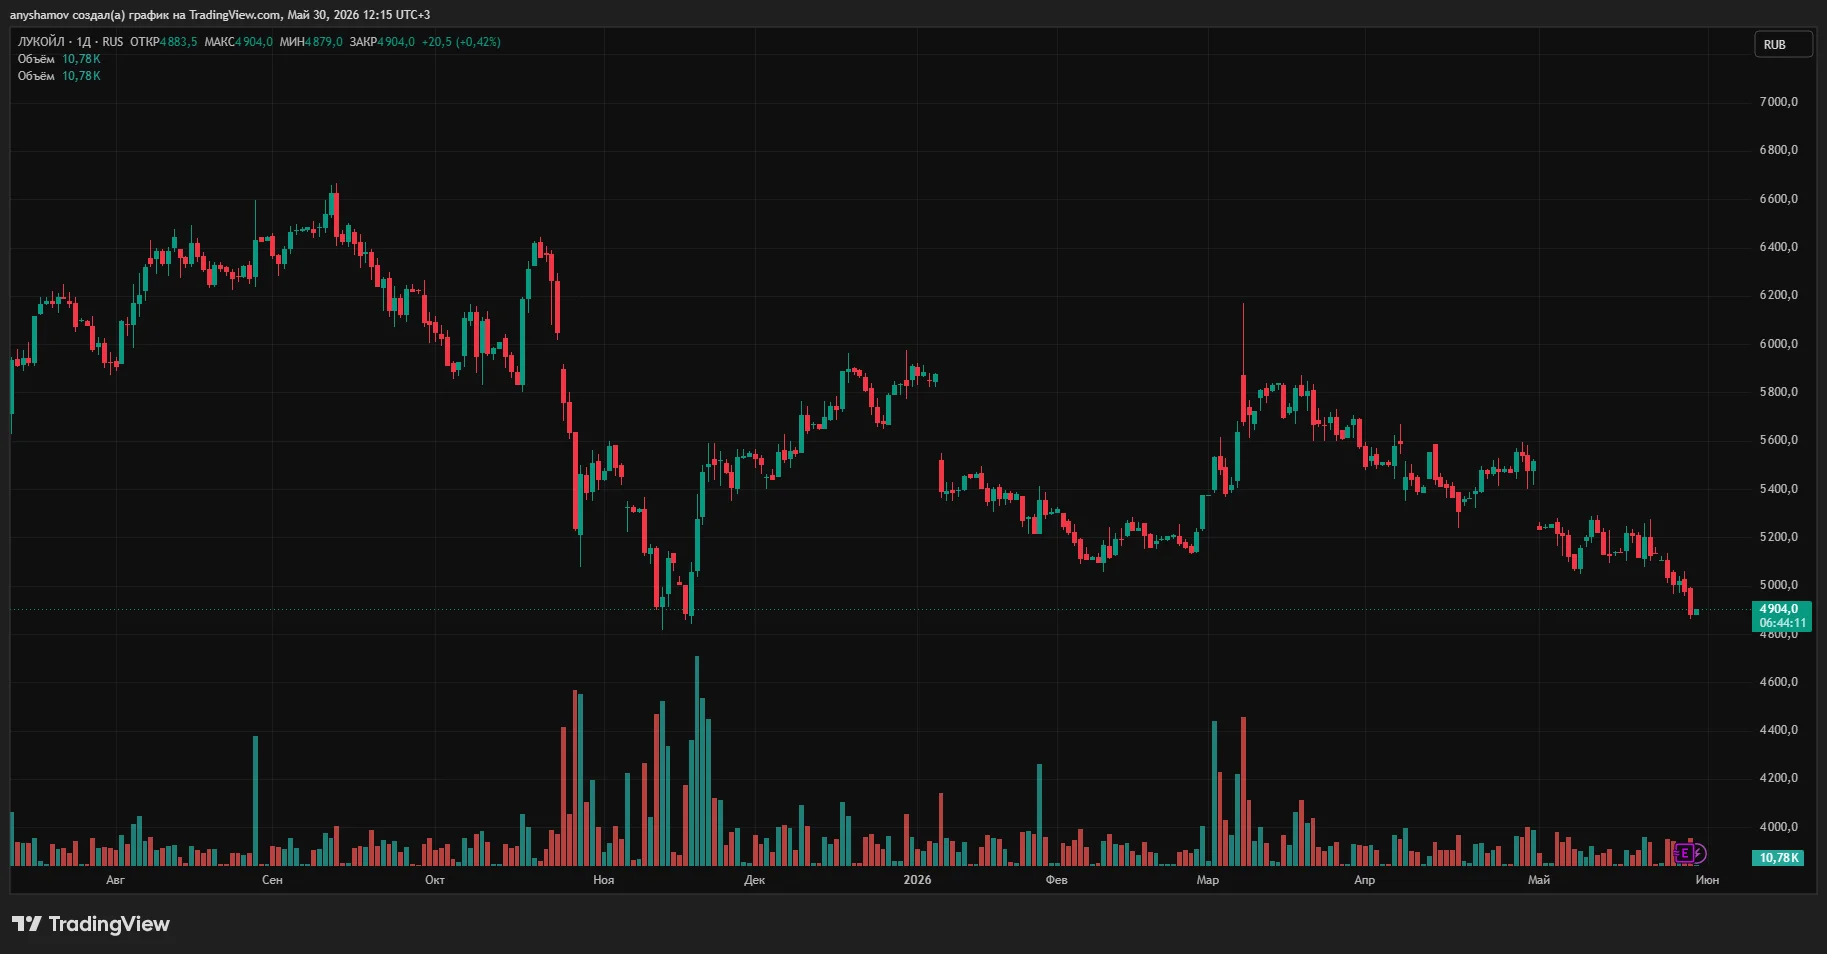Click the +20,5 (+0,42%) change value

[461, 42]
